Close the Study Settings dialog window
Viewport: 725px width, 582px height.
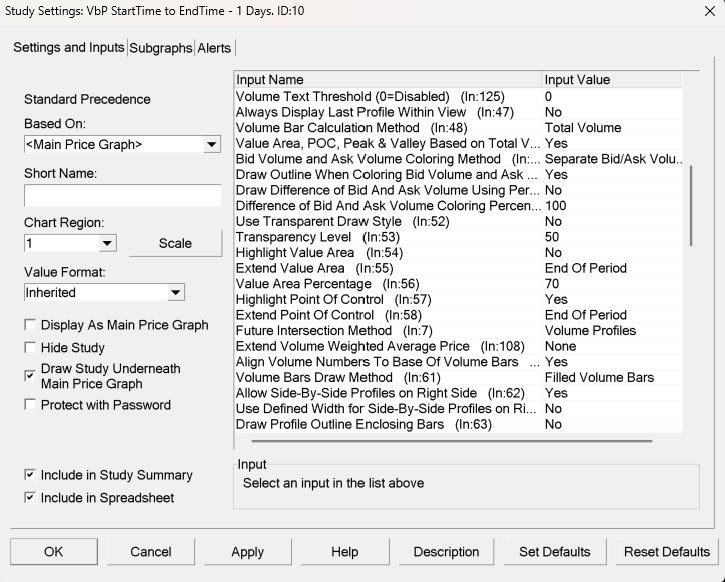tap(702, 13)
